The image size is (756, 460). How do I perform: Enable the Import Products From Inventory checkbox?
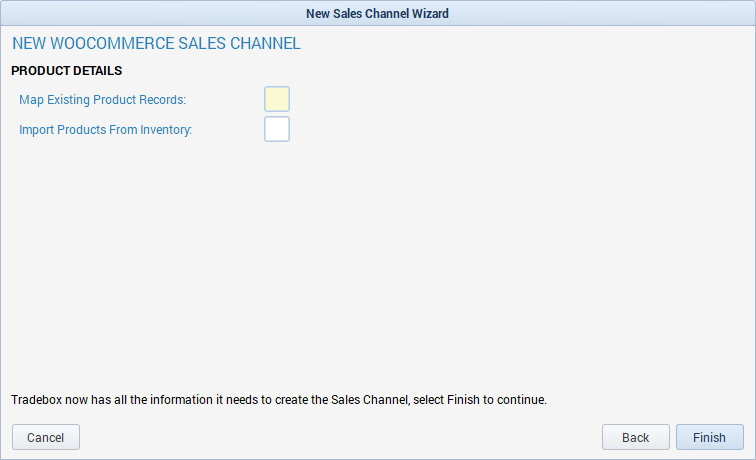(x=277, y=129)
